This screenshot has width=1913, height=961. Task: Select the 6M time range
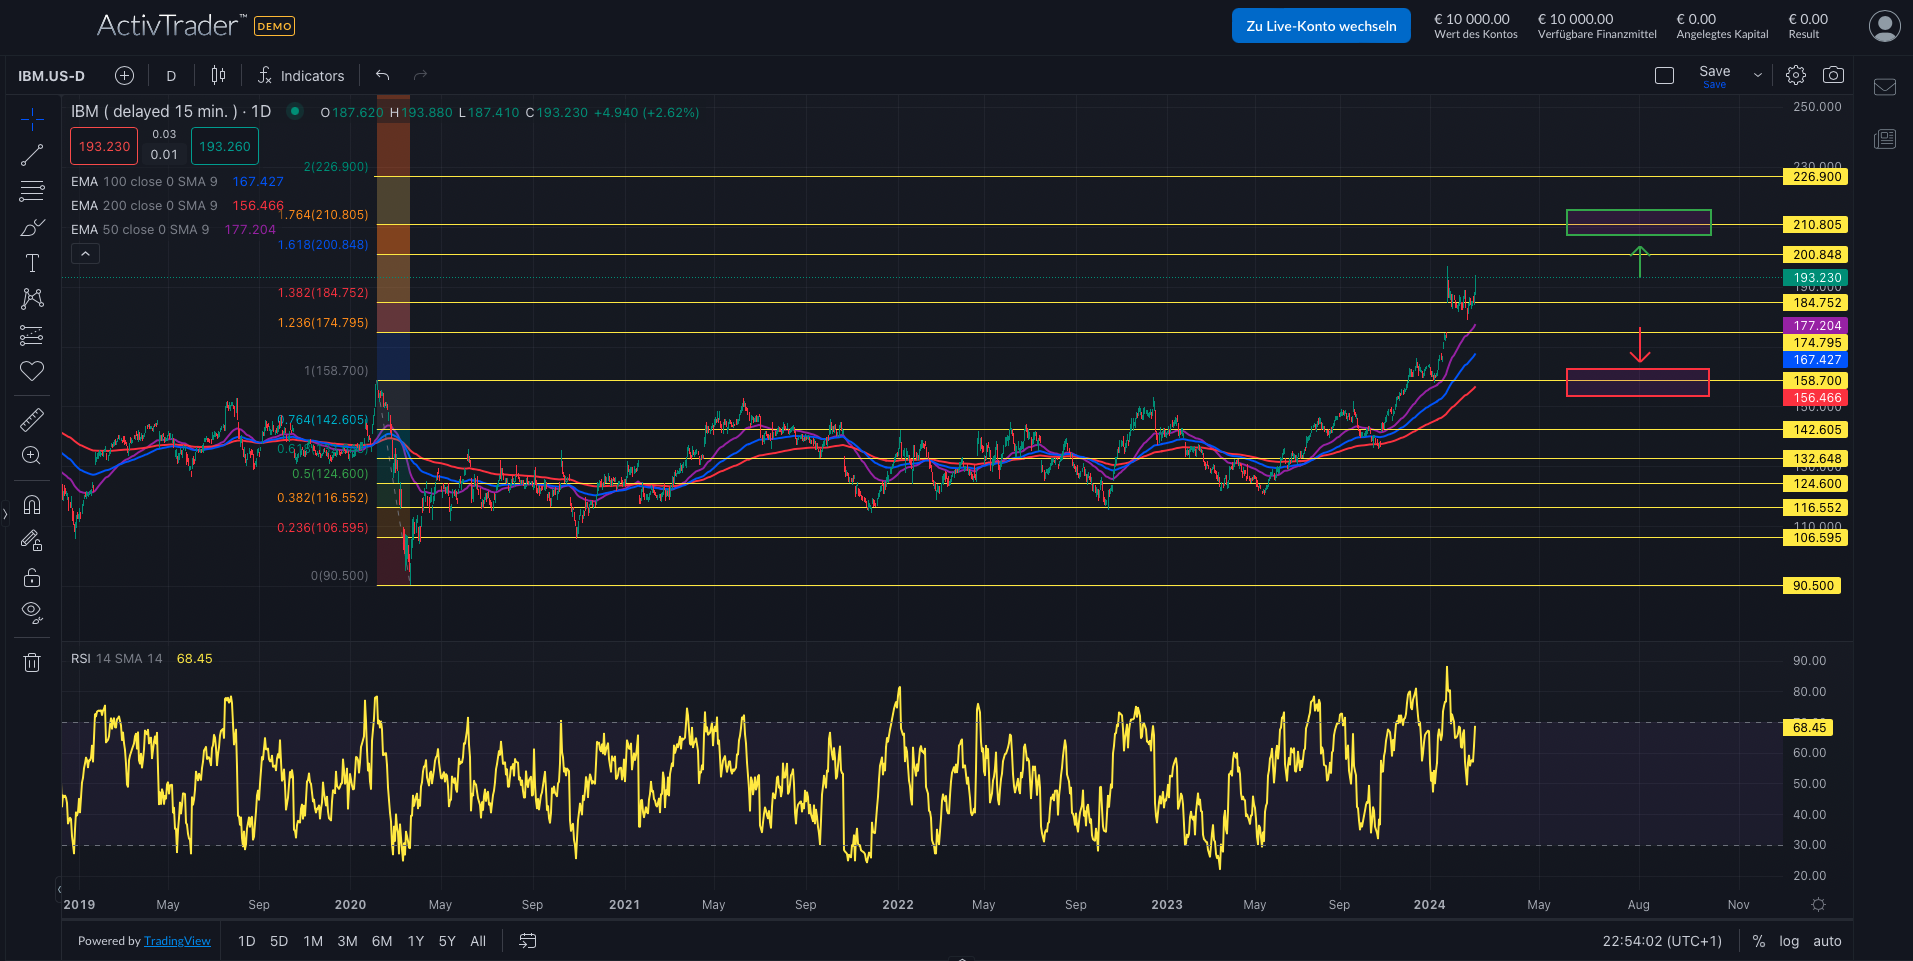[382, 941]
